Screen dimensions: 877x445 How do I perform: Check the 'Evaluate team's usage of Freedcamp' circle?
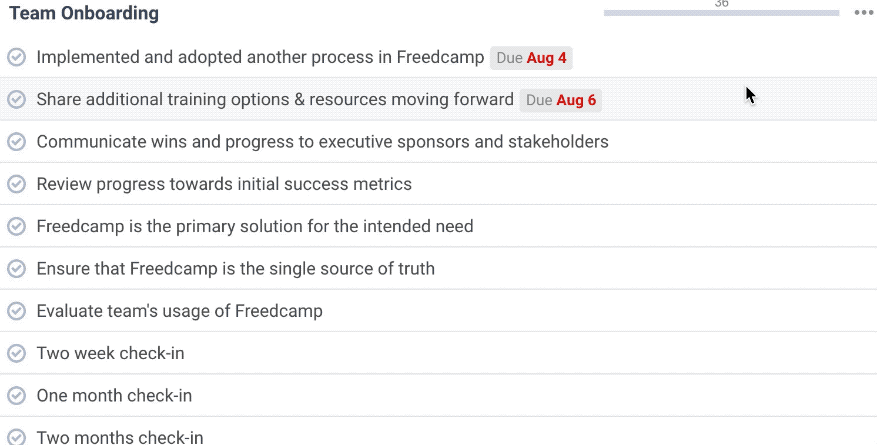[x=16, y=311]
